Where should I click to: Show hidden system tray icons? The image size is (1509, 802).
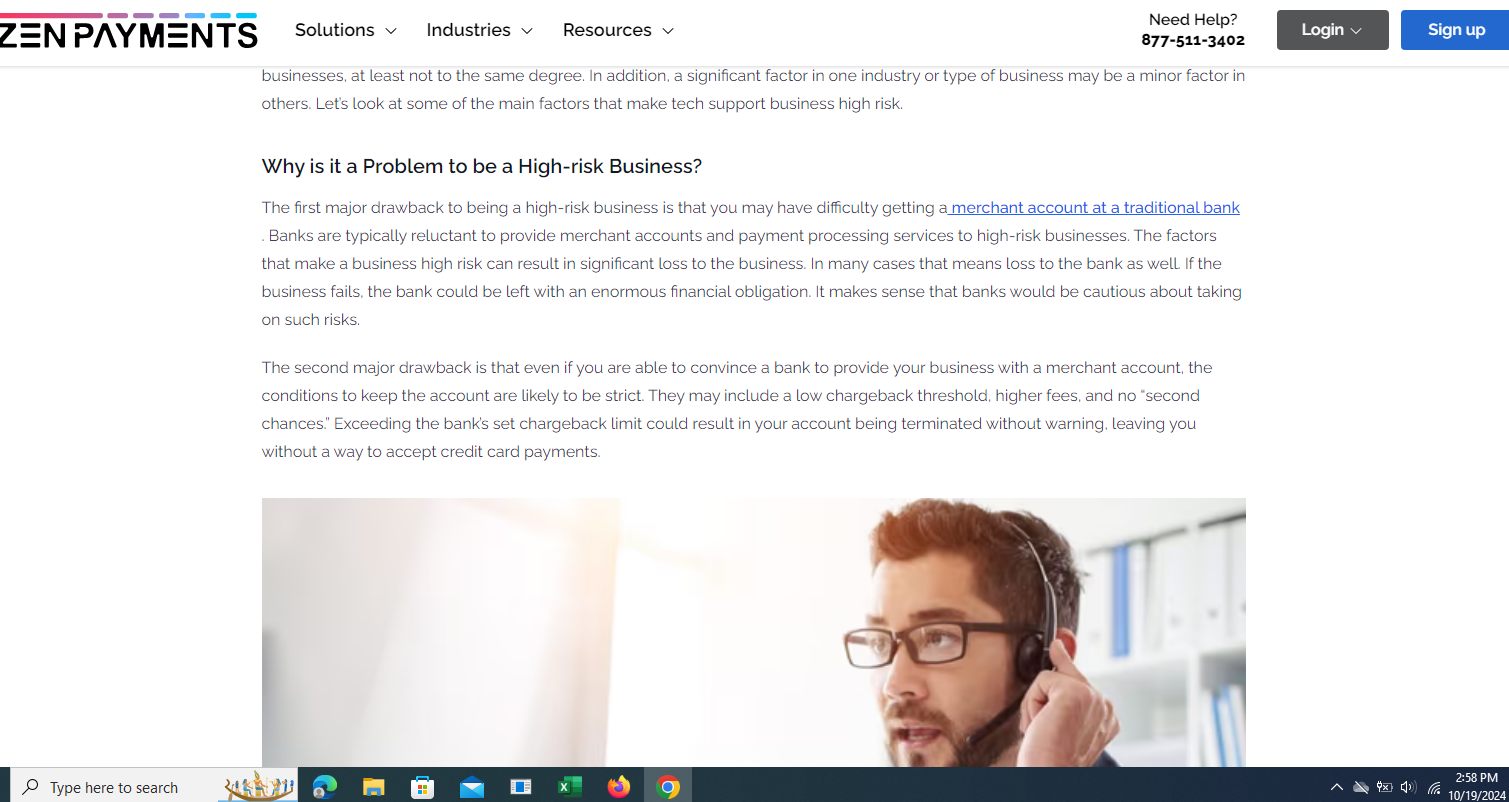[1336, 787]
